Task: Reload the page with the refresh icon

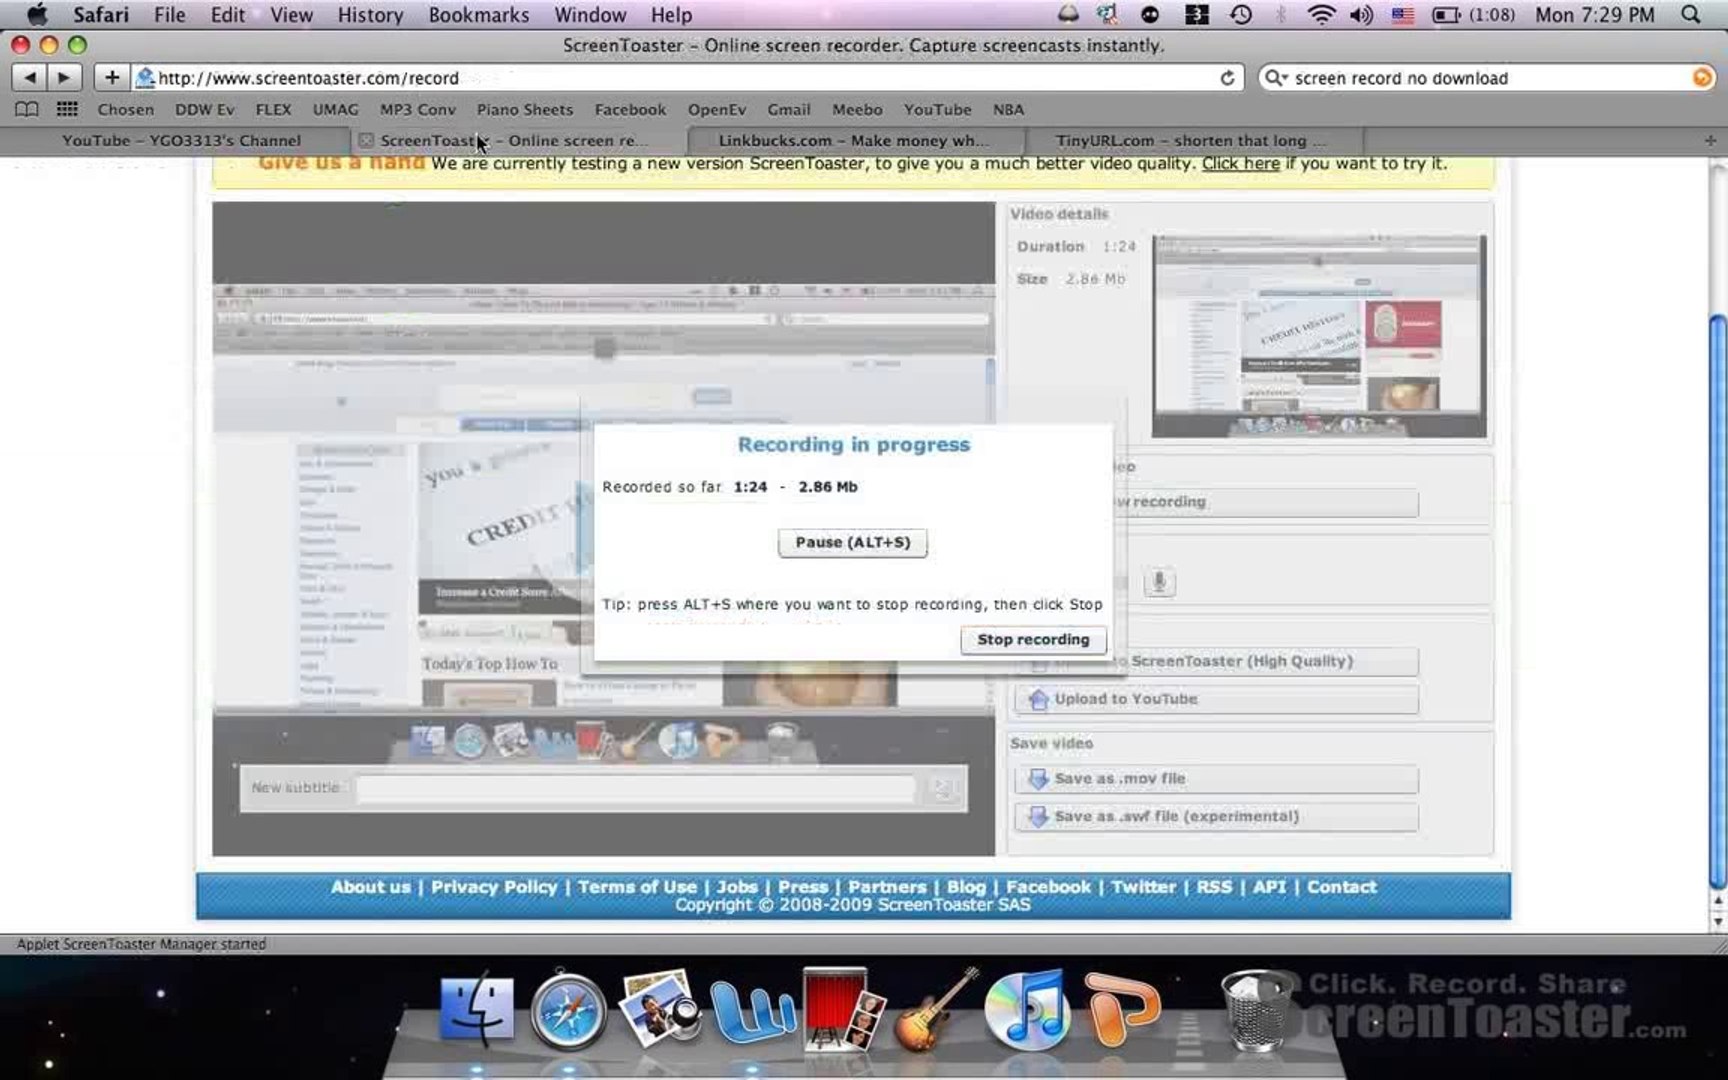Action: (1227, 78)
